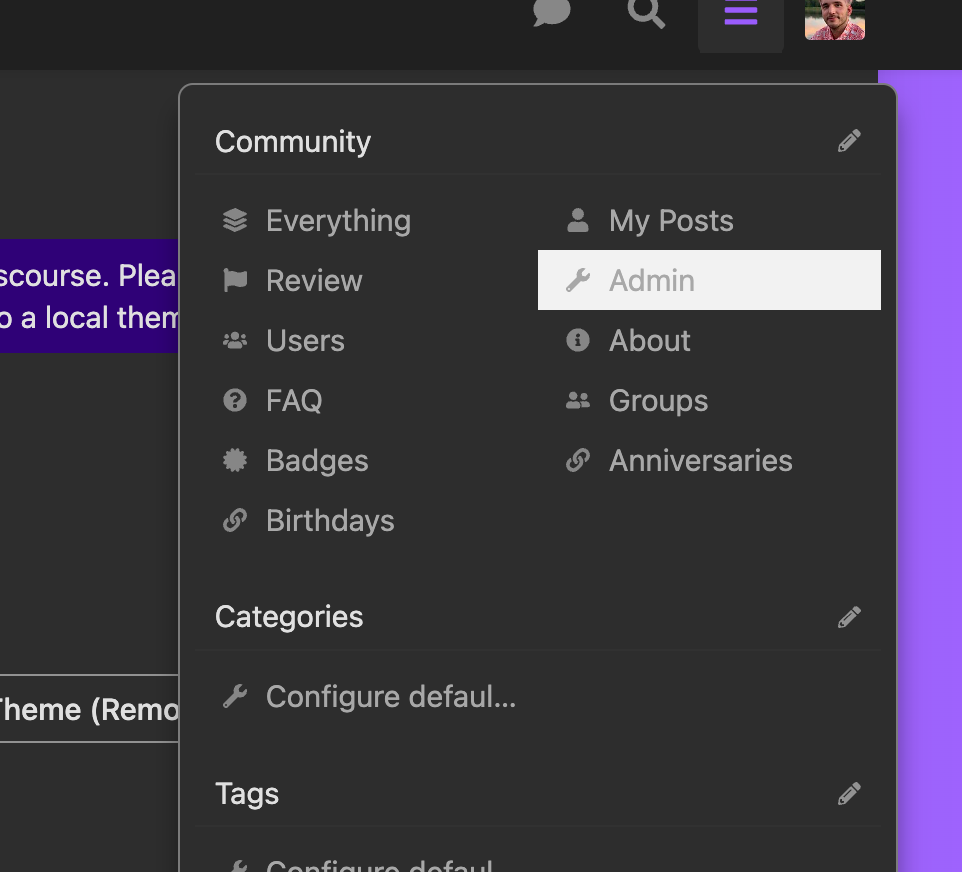Open Everything in Community menu
The height and width of the screenshot is (872, 962).
pyautogui.click(x=338, y=221)
